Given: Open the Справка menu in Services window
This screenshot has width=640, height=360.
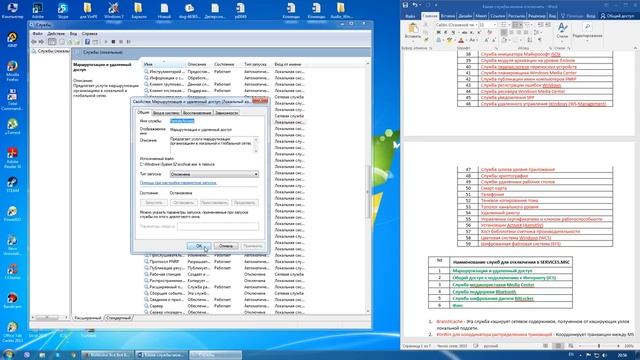Looking at the screenshot, I should (x=89, y=33).
